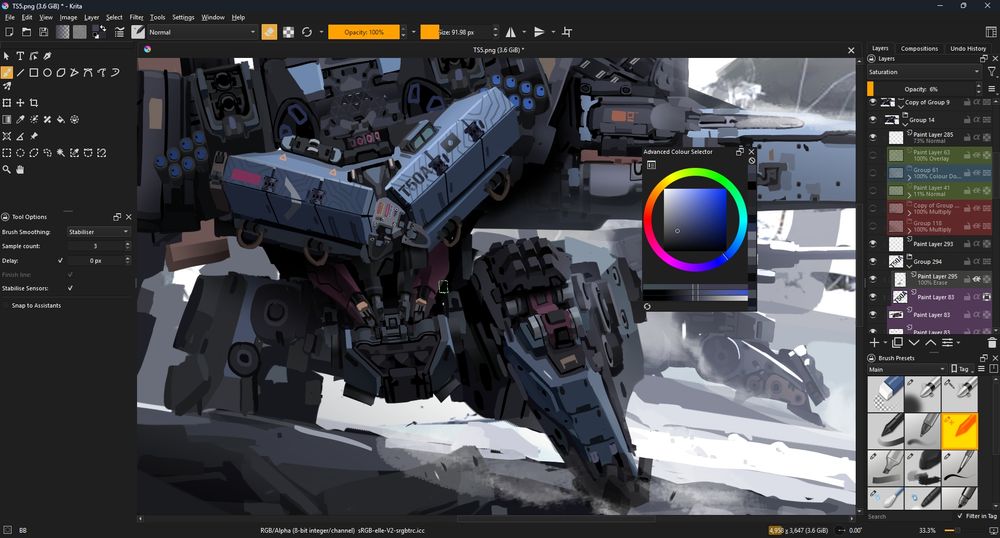Open the brush blending mode Normal dropdown

tap(202, 32)
